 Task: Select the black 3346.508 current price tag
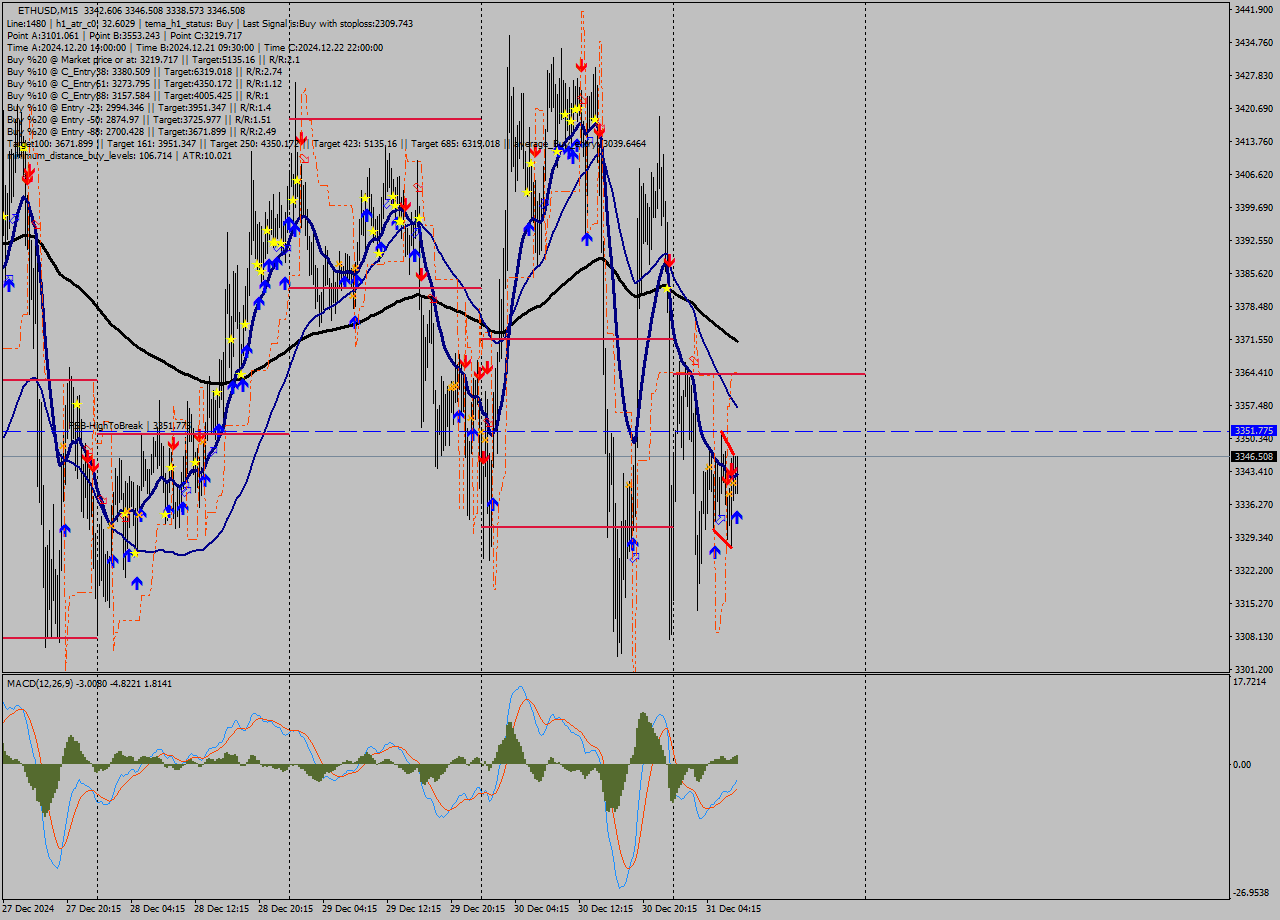pyautogui.click(x=1254, y=456)
